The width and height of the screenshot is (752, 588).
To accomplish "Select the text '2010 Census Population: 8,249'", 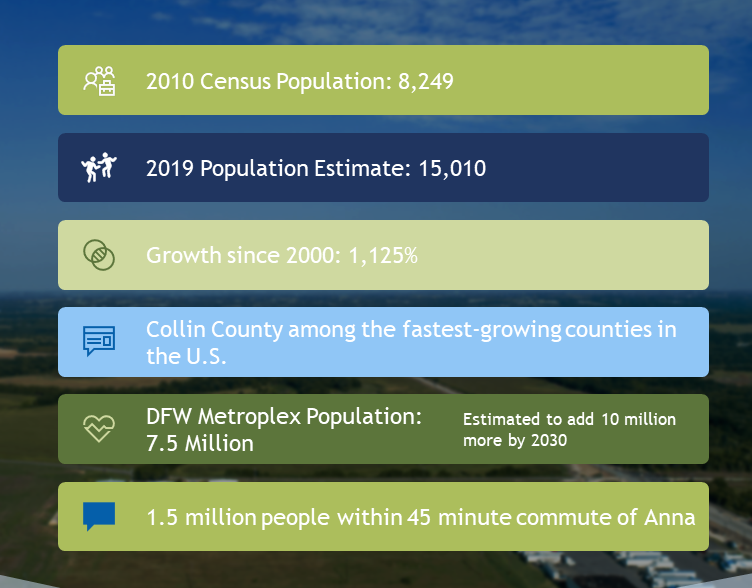I will [x=300, y=81].
